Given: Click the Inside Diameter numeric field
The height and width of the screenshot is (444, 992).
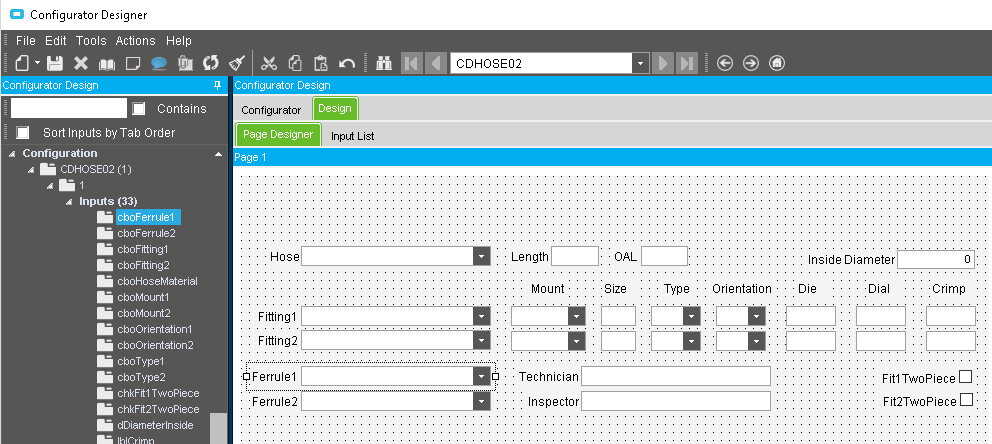Looking at the screenshot, I should (x=936, y=259).
